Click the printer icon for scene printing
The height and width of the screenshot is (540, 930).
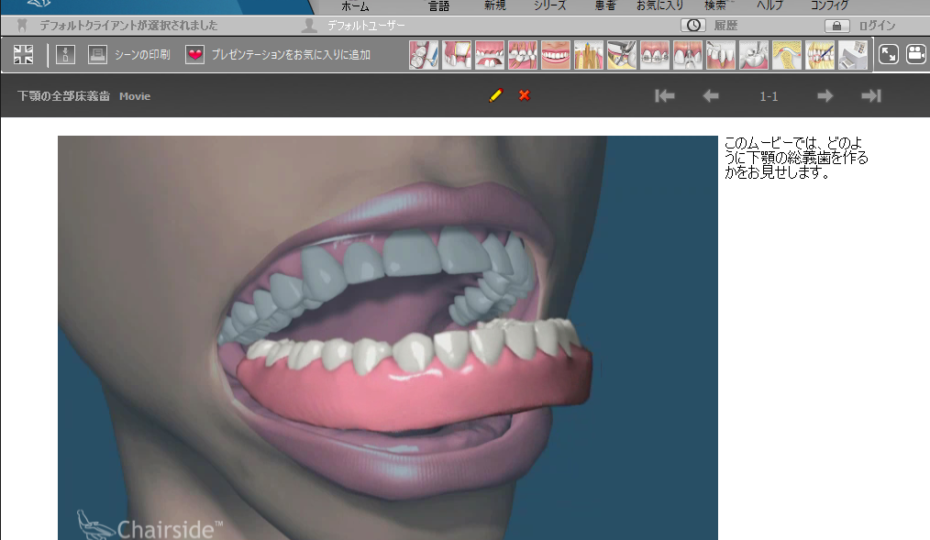coord(97,55)
